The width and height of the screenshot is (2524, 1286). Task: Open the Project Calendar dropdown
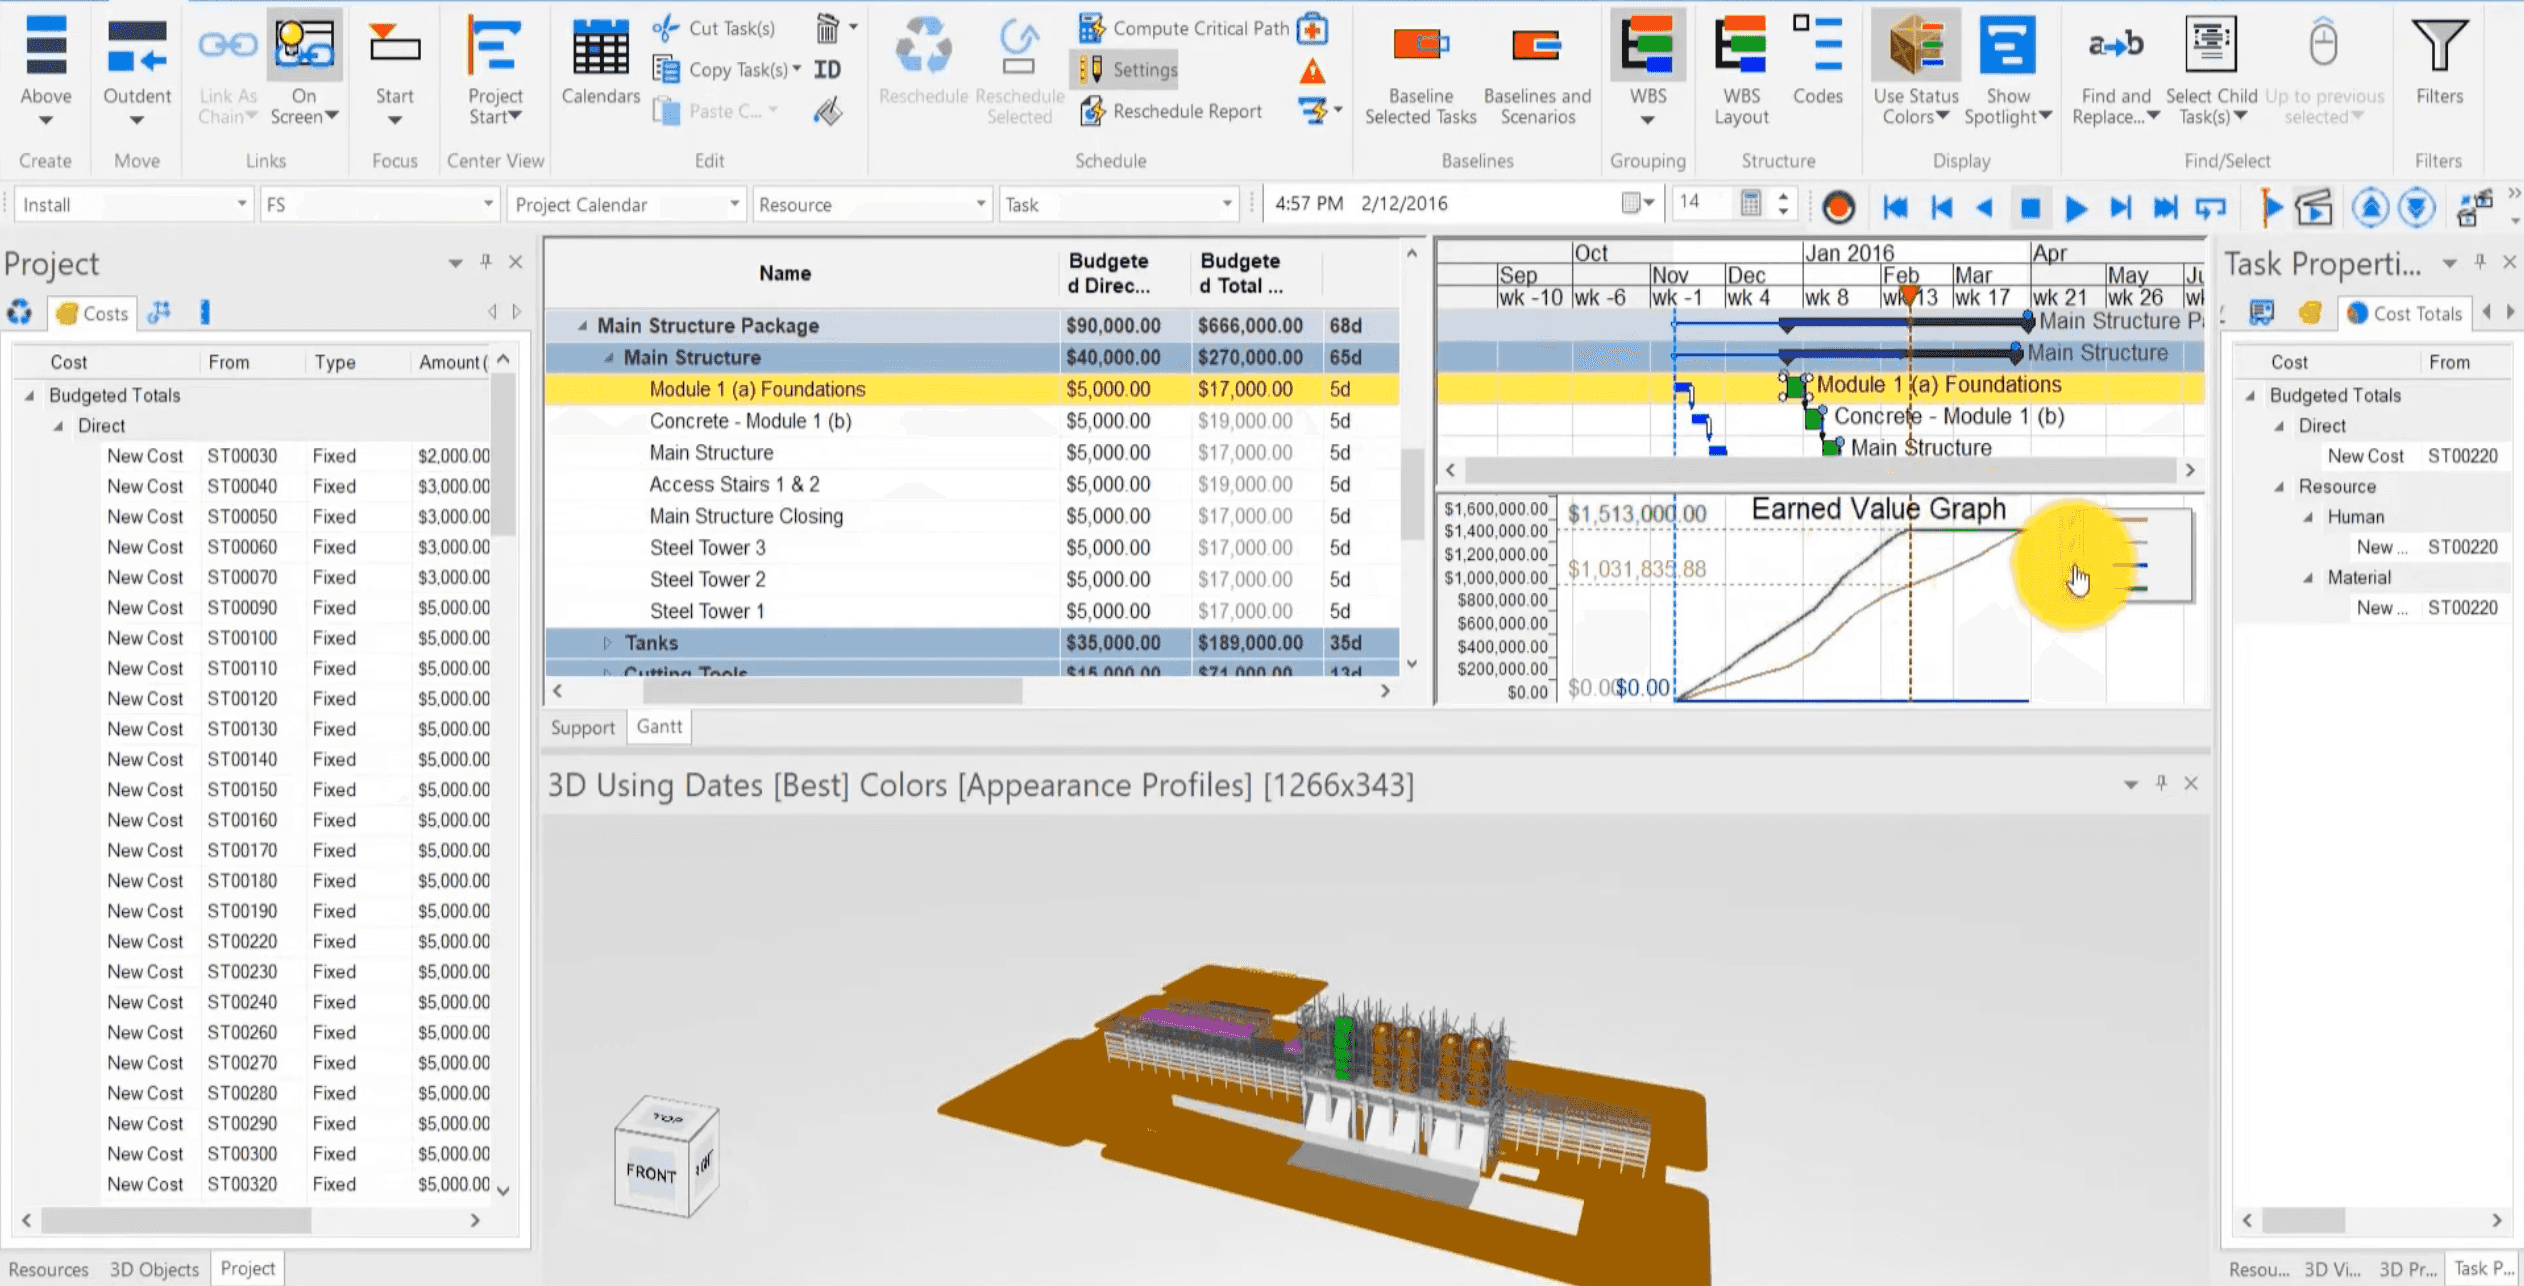(x=736, y=204)
